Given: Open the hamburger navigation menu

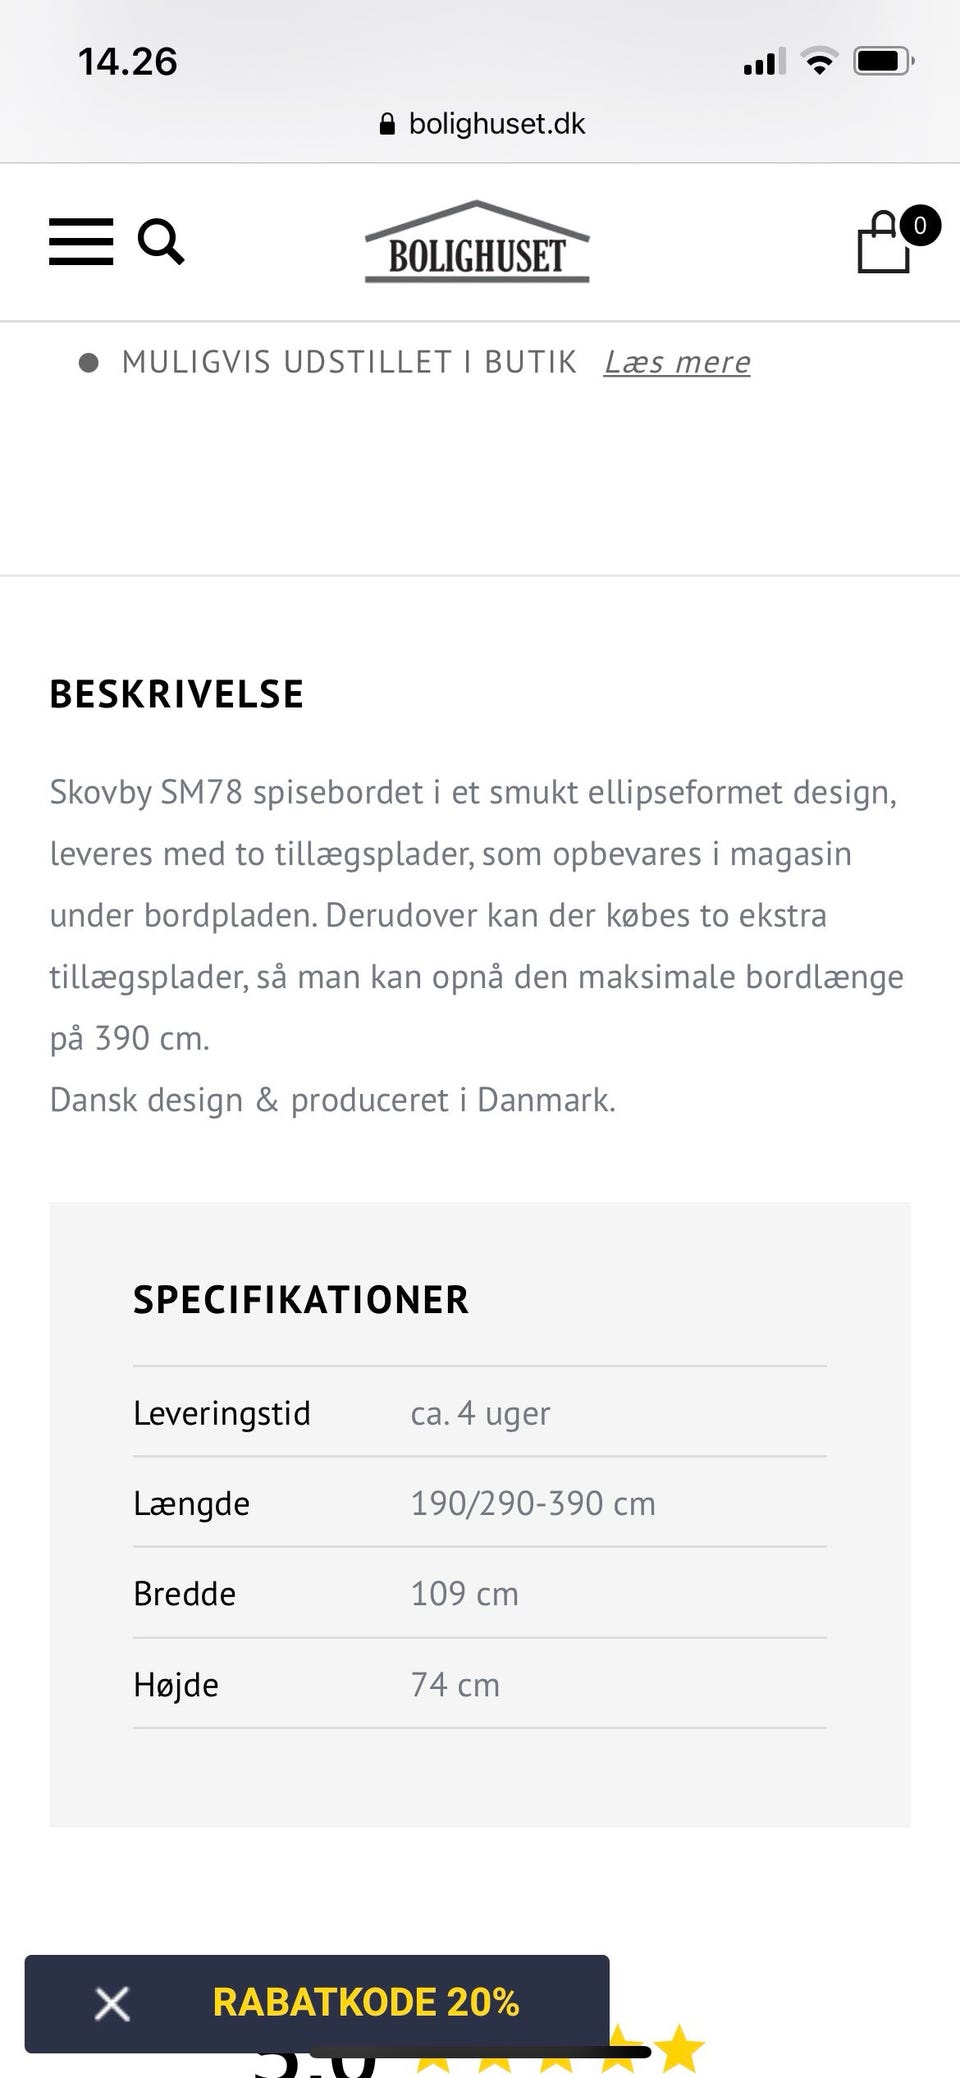Looking at the screenshot, I should (x=81, y=241).
